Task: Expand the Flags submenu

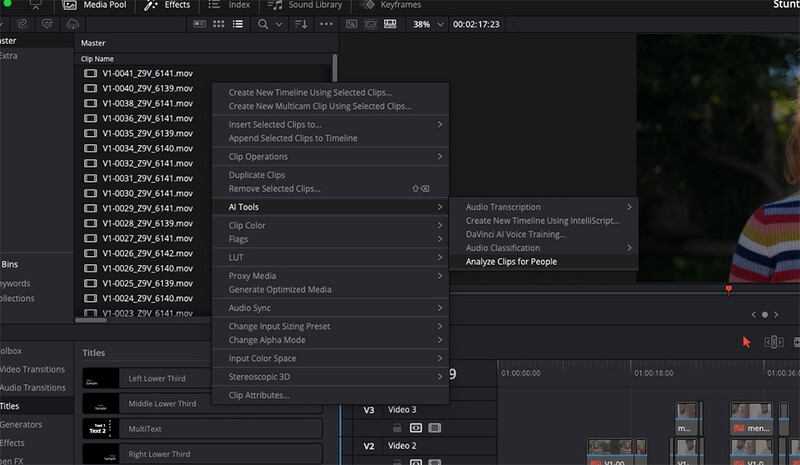Action: pos(331,239)
